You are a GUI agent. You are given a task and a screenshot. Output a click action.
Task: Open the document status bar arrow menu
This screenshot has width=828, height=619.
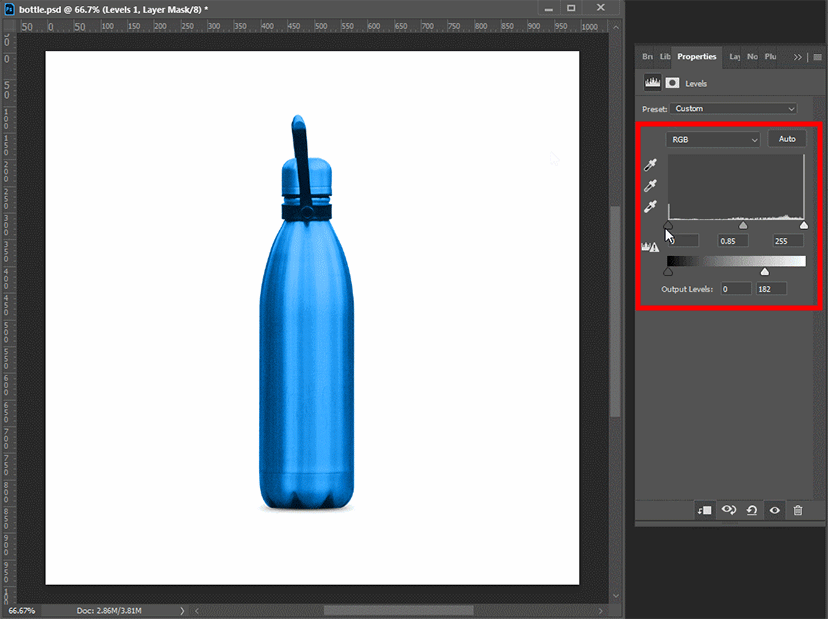[x=182, y=611]
